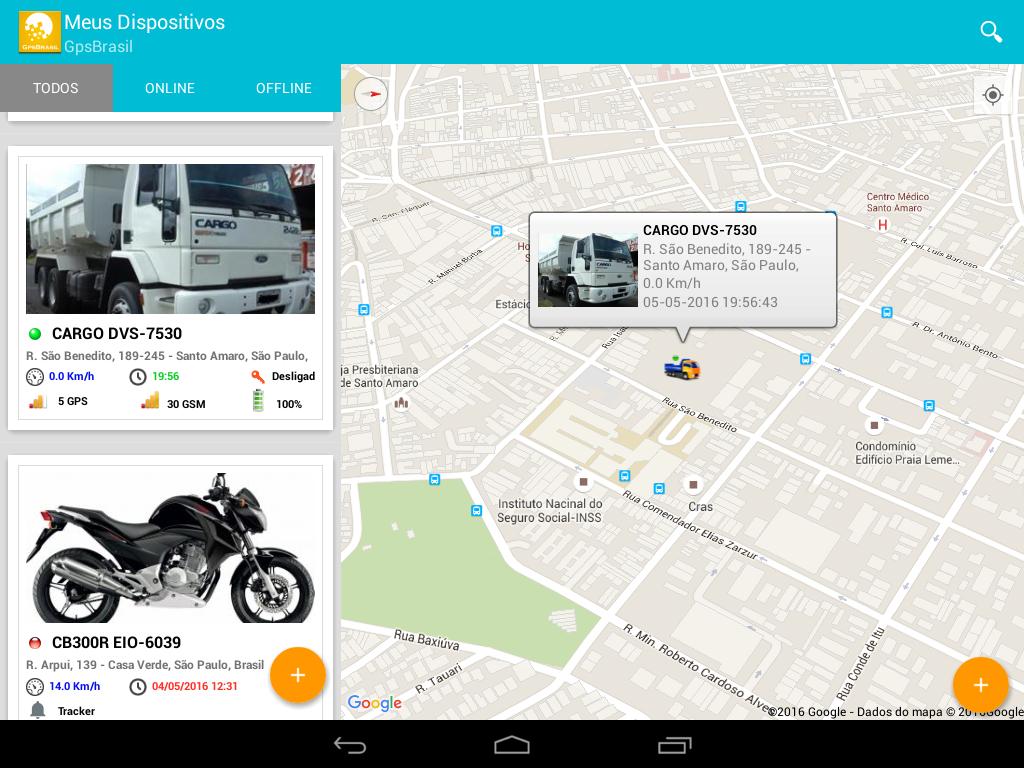1024x768 pixels.
Task: Switch to TODOS tab
Action: tap(56, 88)
